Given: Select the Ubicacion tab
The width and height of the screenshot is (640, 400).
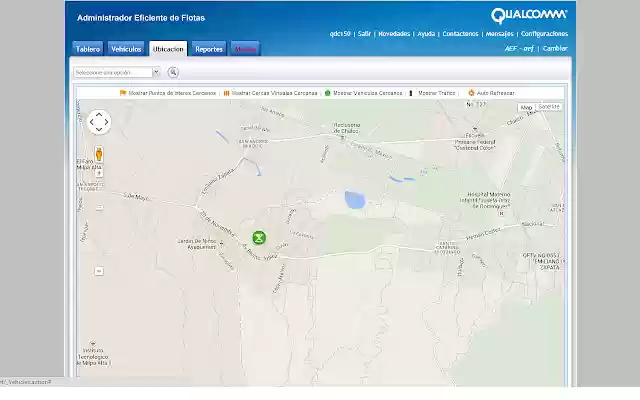Looking at the screenshot, I should [168, 49].
